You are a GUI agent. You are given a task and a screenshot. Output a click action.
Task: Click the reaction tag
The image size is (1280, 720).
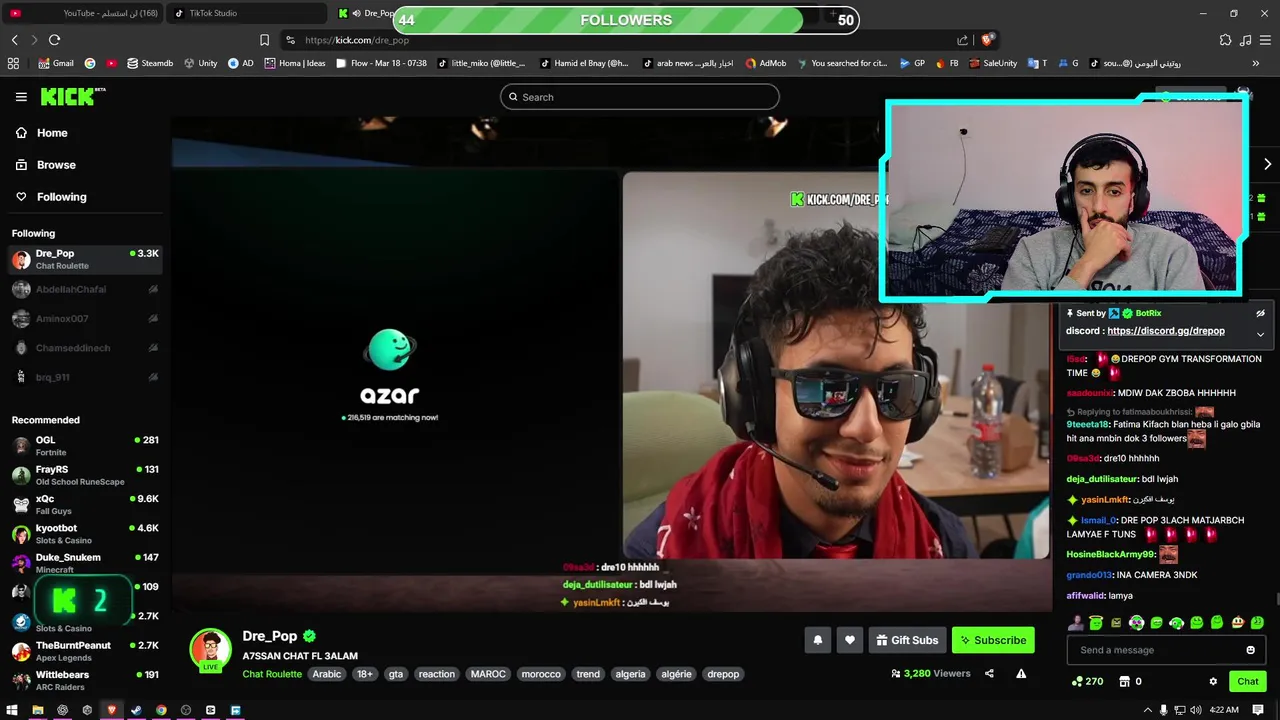pos(436,674)
